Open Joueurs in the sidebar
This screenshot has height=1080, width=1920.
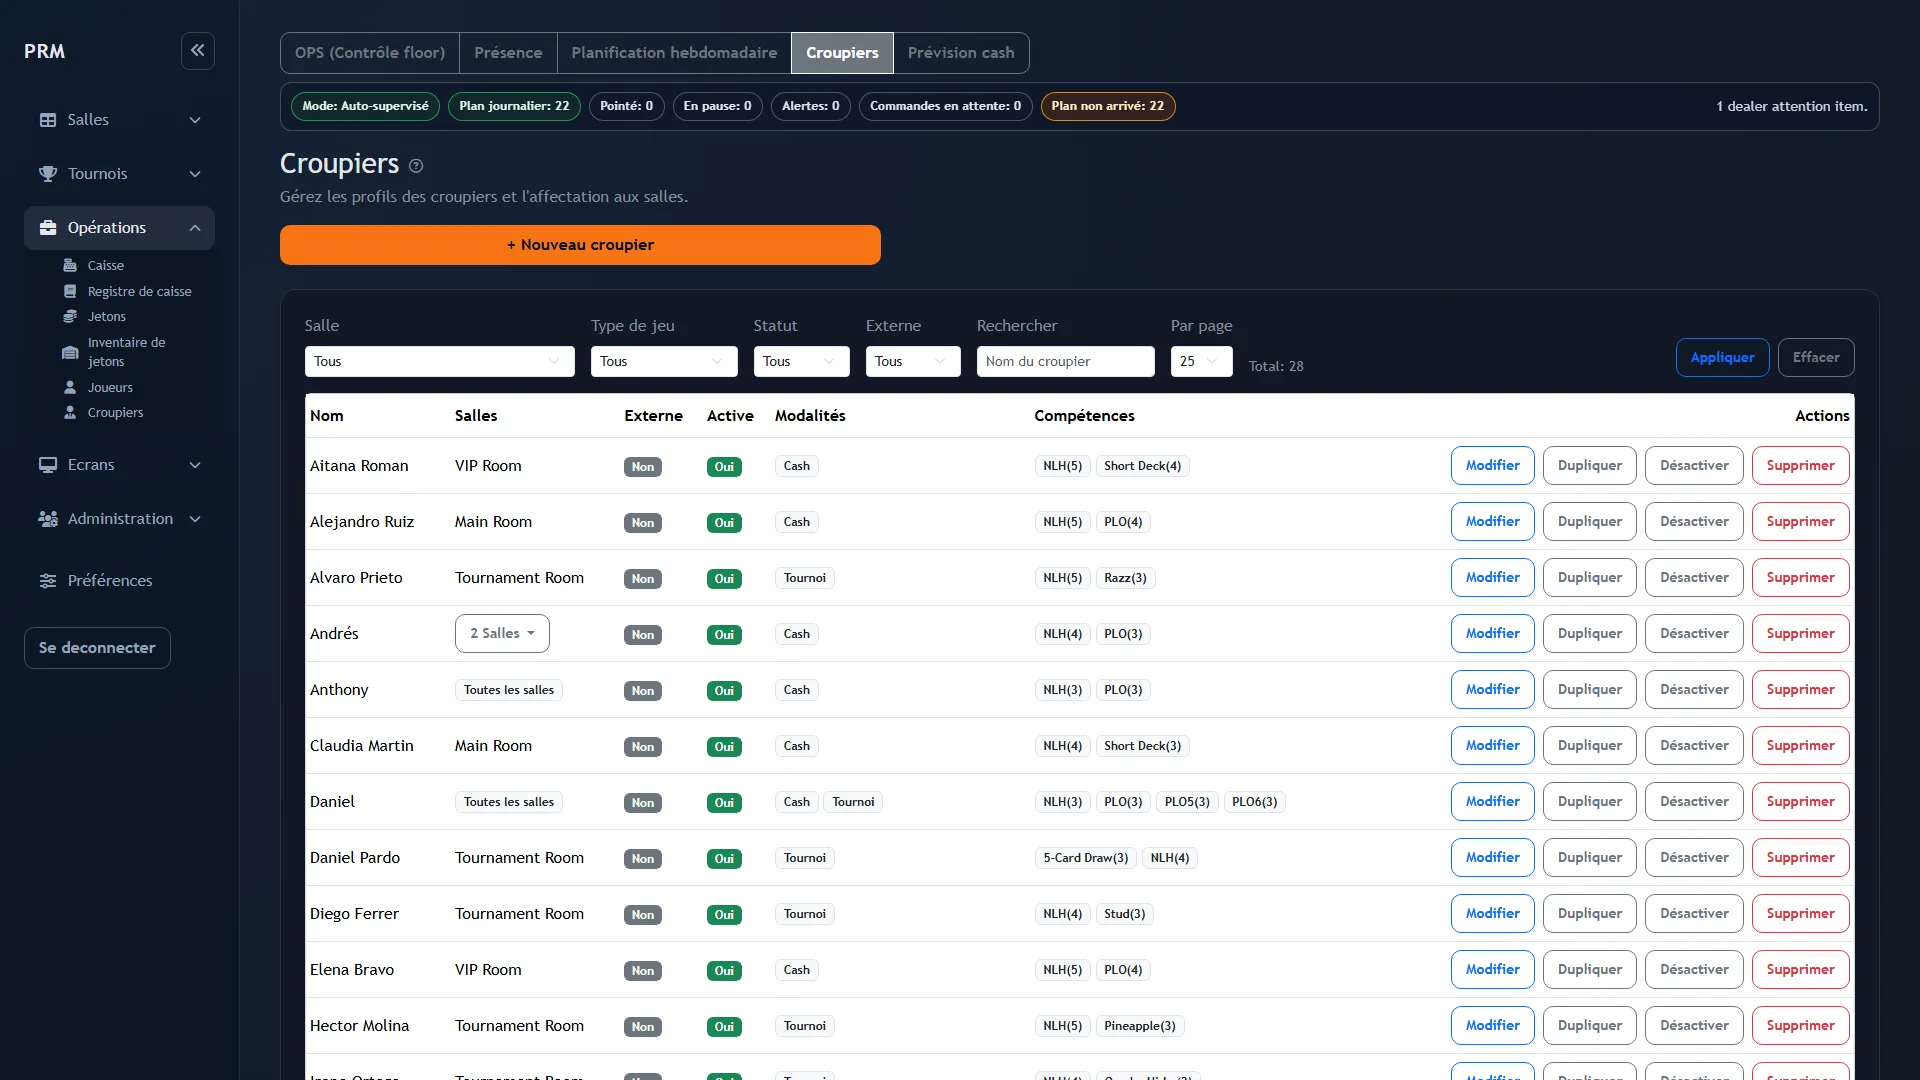pos(110,387)
